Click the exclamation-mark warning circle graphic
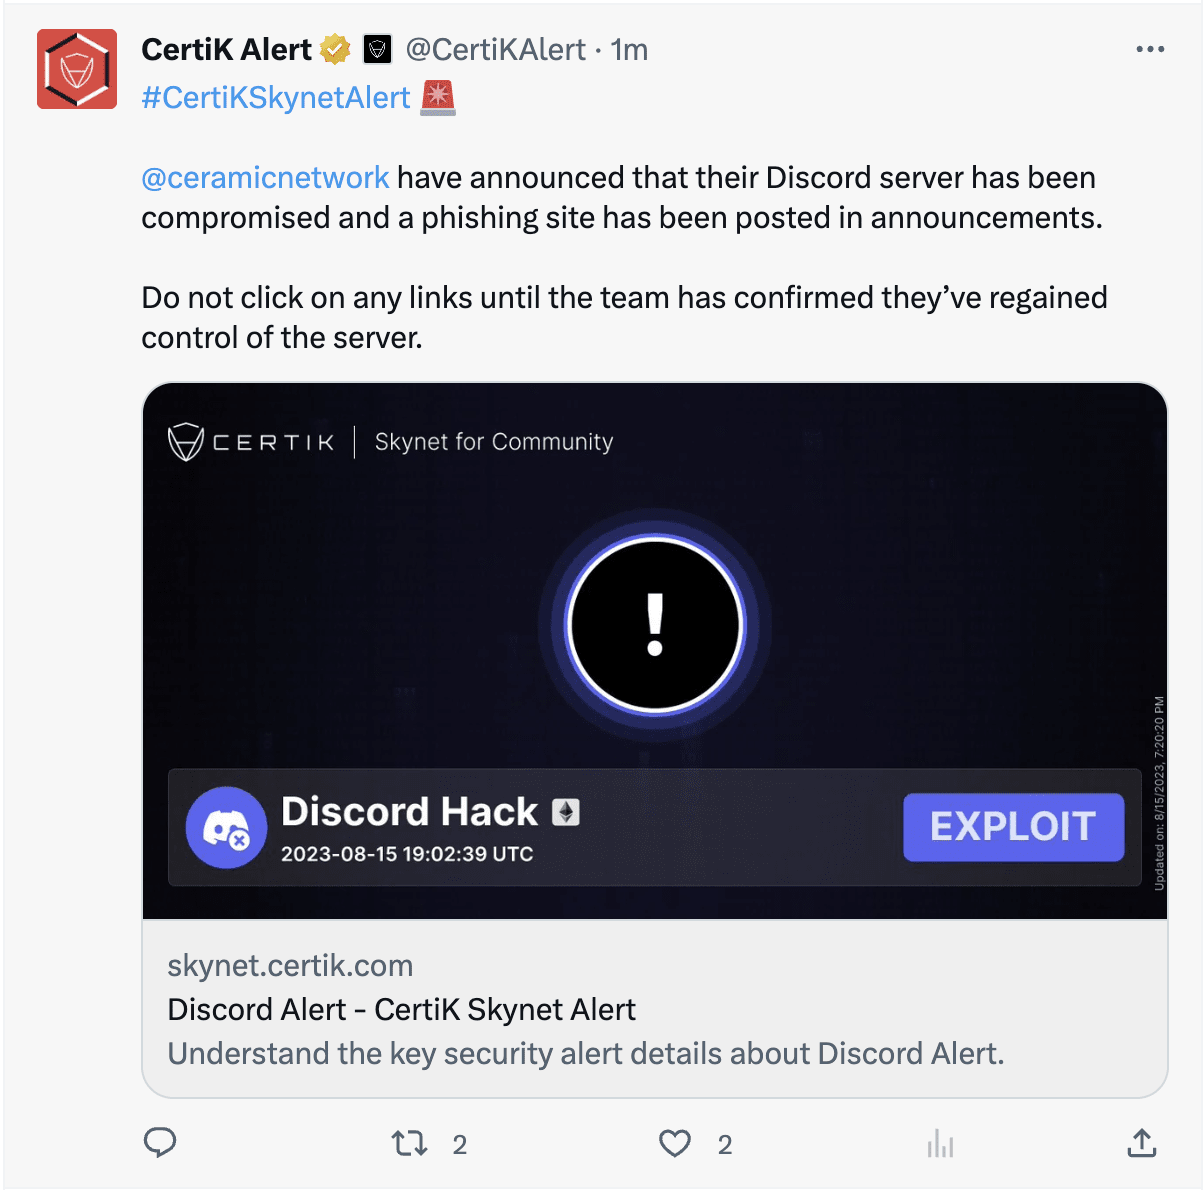 [x=655, y=623]
